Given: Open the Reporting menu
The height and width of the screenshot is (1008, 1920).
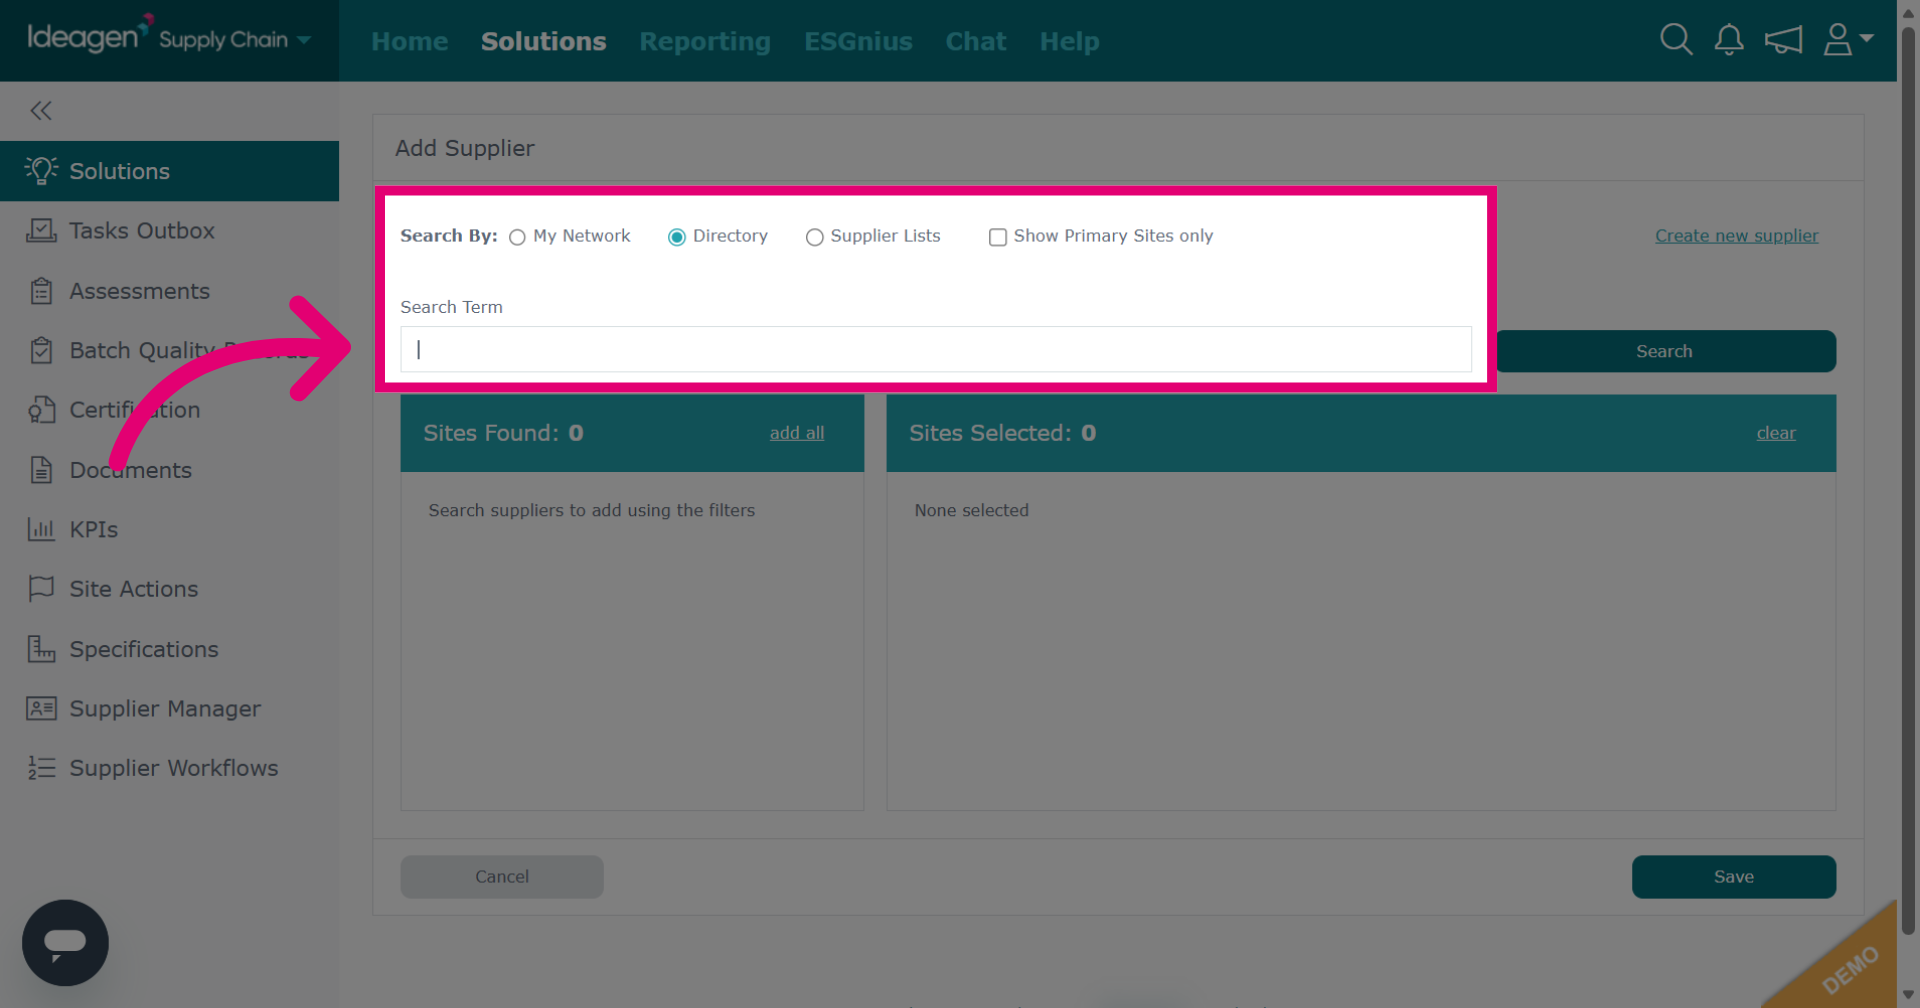Looking at the screenshot, I should coord(705,41).
